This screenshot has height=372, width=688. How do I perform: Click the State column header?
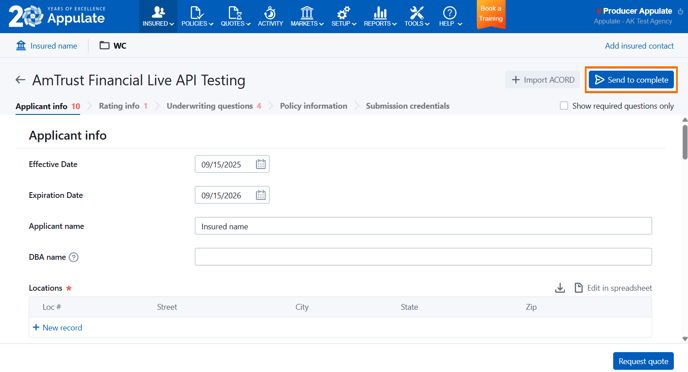tap(409, 307)
